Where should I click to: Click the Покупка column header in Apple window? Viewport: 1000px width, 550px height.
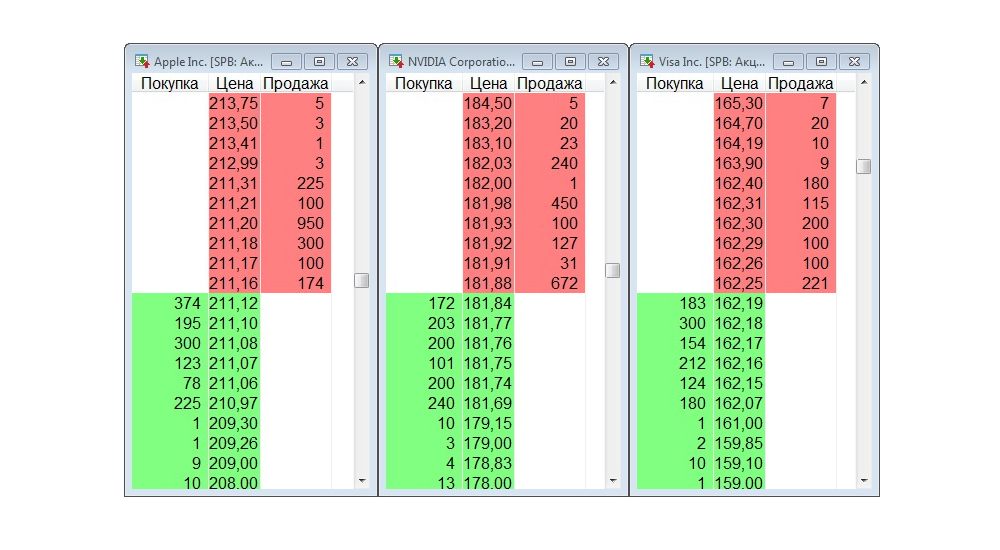(x=169, y=84)
